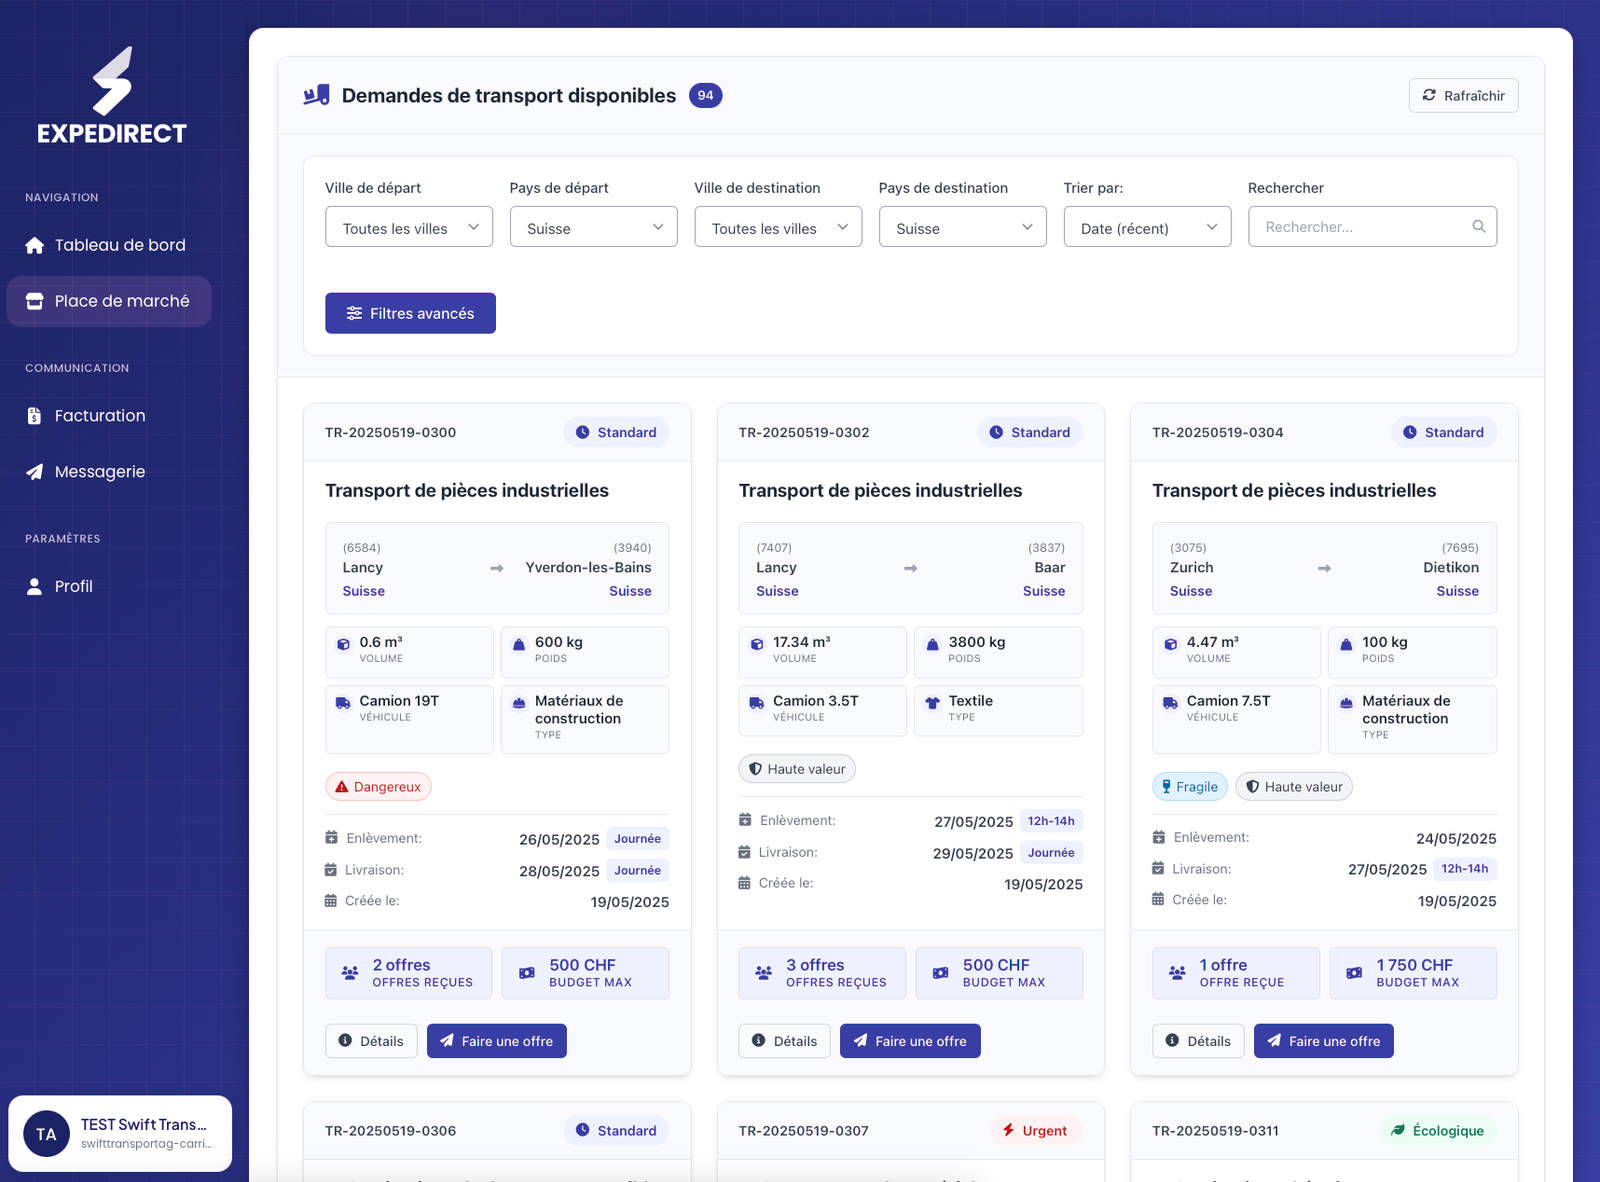
Task: Click the arrow between Zurich and Dietikon
Action: click(x=1324, y=568)
